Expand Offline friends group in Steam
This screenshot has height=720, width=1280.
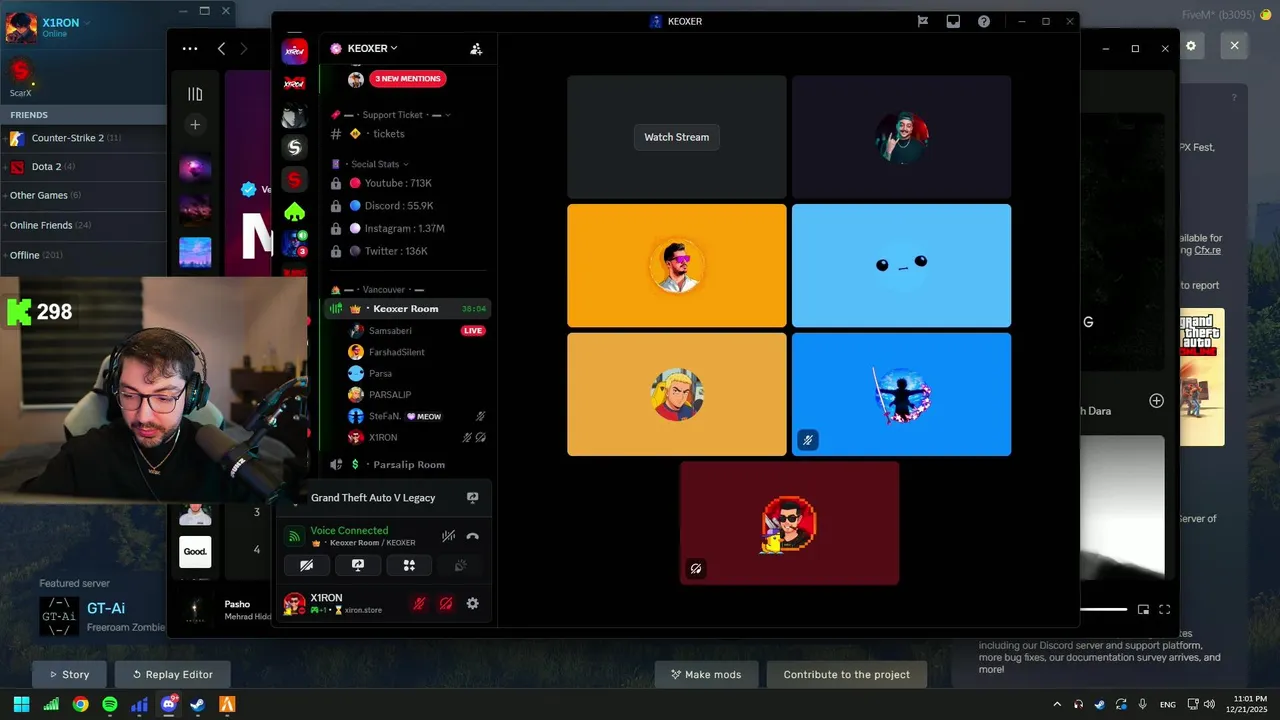click(83, 255)
